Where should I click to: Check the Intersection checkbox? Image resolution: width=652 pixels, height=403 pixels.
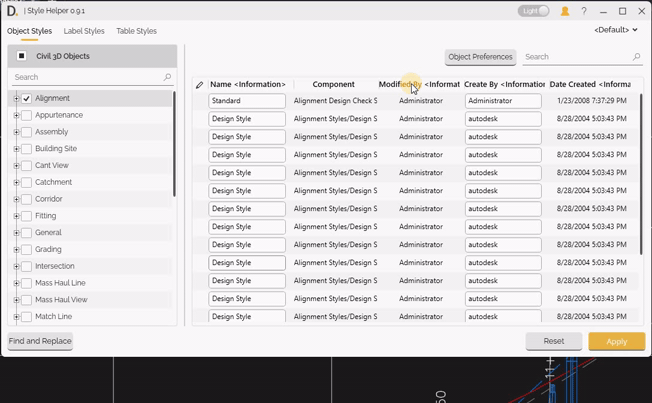(x=27, y=266)
